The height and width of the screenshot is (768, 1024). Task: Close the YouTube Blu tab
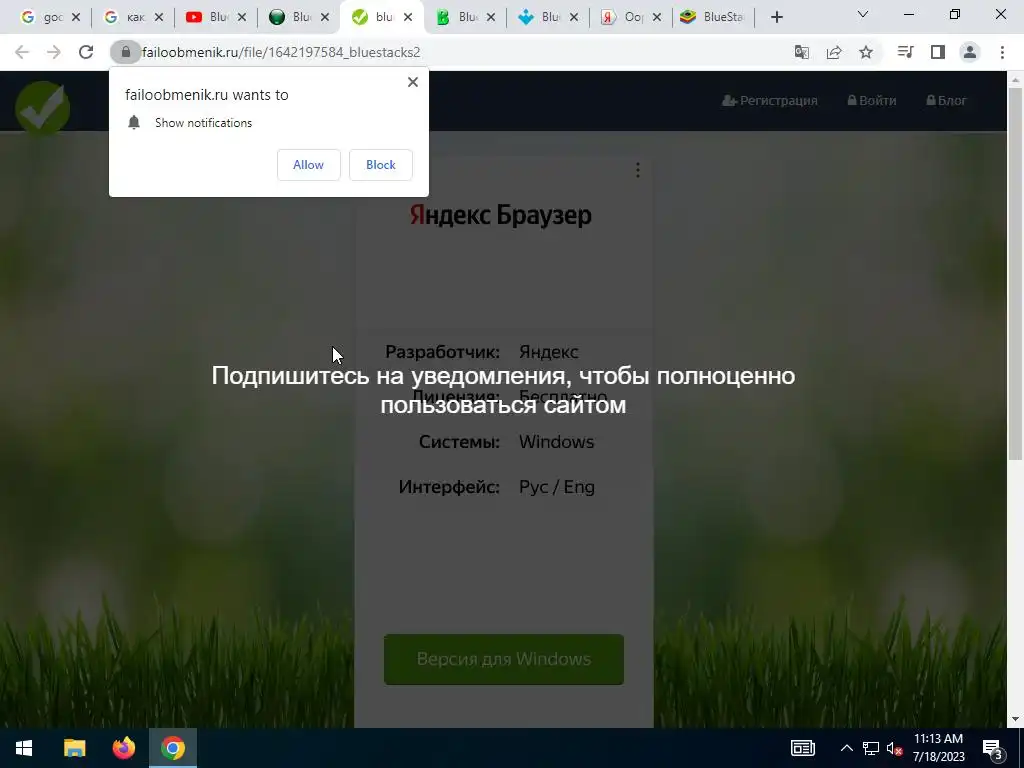pos(242,18)
